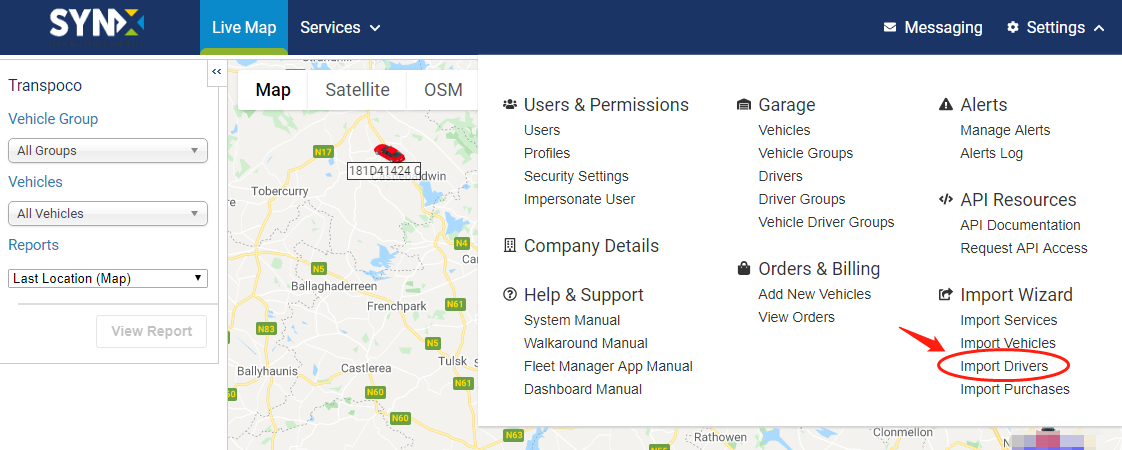The image size is (1122, 450).
Task: Click the Garage section icon
Action: pyautogui.click(x=743, y=105)
